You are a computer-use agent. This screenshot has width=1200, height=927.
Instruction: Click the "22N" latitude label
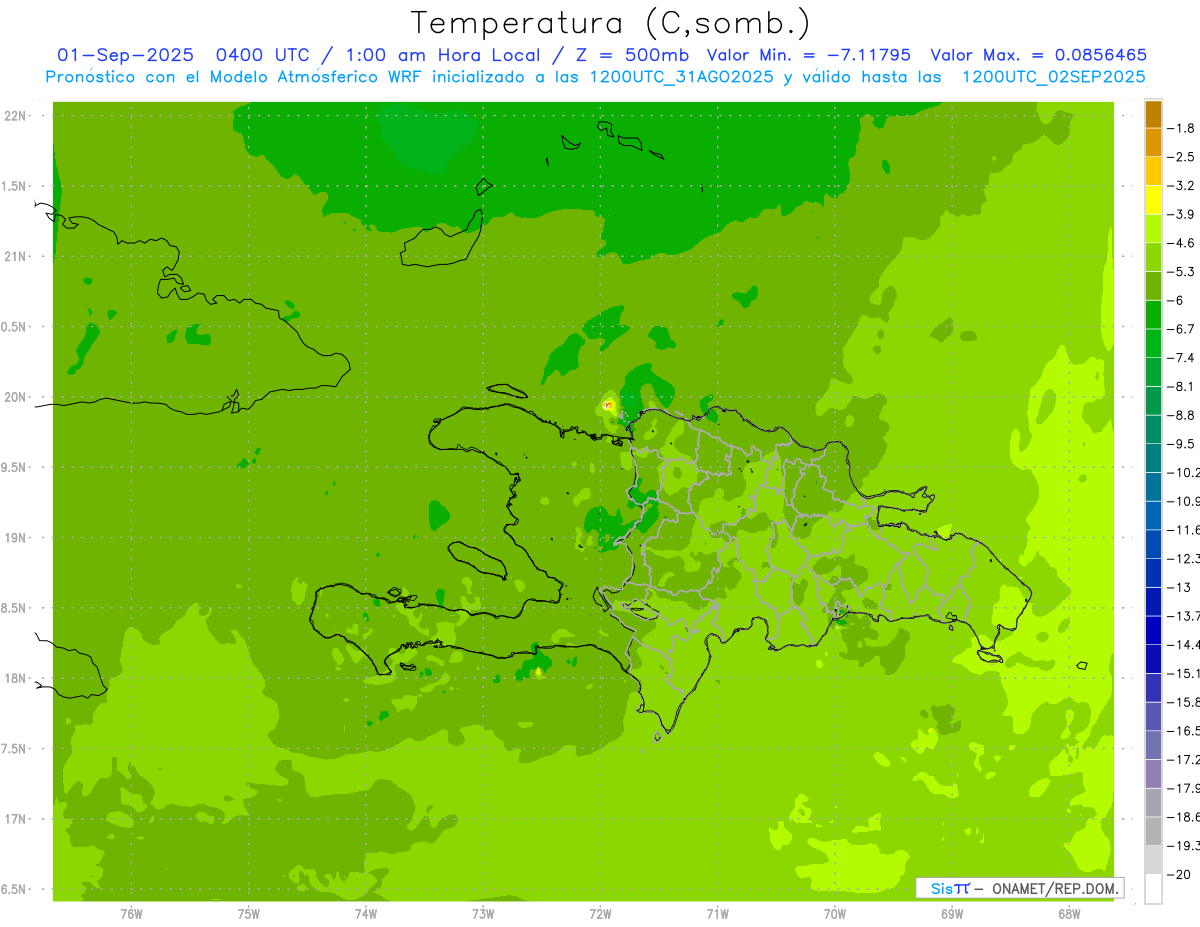[14, 116]
